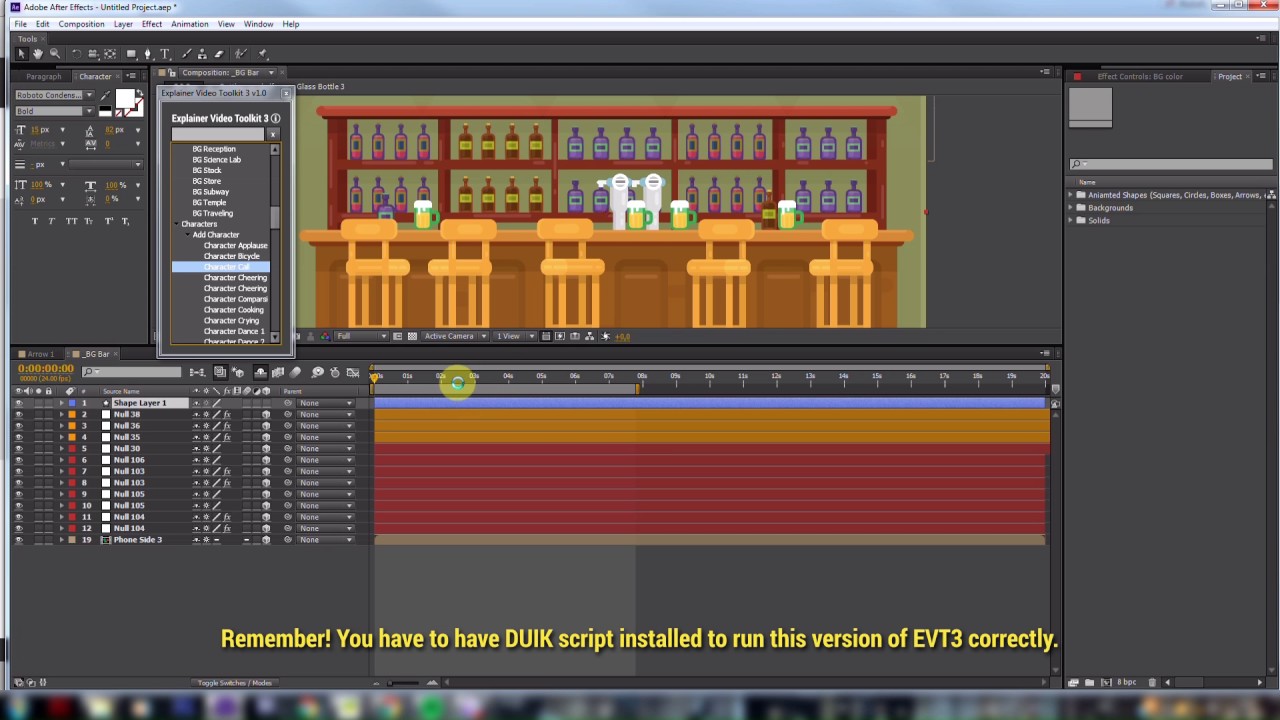Screen dimensions: 1280x720
Task: Expand the Shape Layer 1 properties
Action: click(61, 403)
